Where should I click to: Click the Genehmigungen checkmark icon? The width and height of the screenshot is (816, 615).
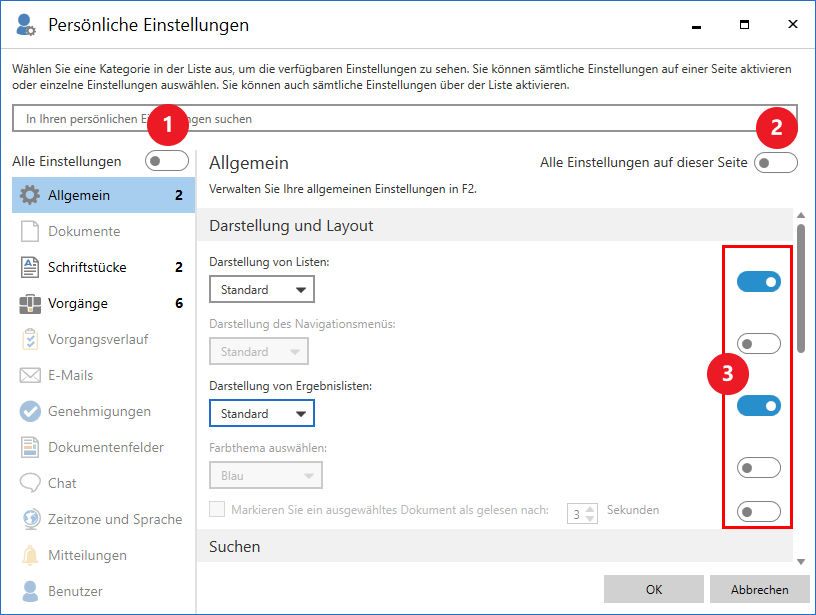coord(30,411)
